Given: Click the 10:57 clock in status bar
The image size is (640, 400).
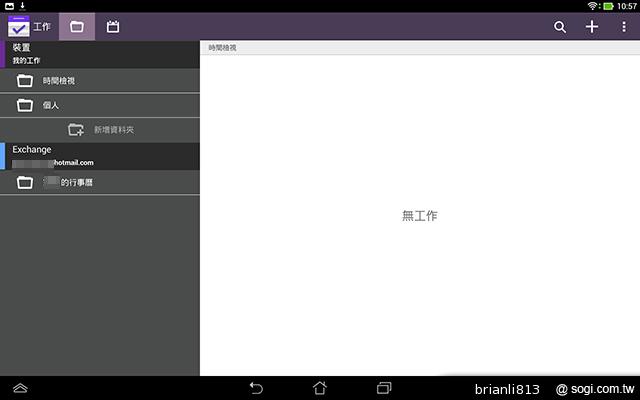Looking at the screenshot, I should pyautogui.click(x=627, y=6).
